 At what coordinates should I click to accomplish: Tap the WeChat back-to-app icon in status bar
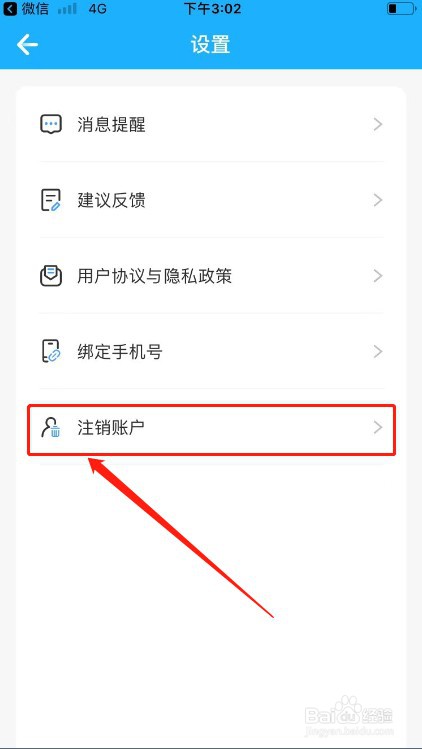coord(10,9)
